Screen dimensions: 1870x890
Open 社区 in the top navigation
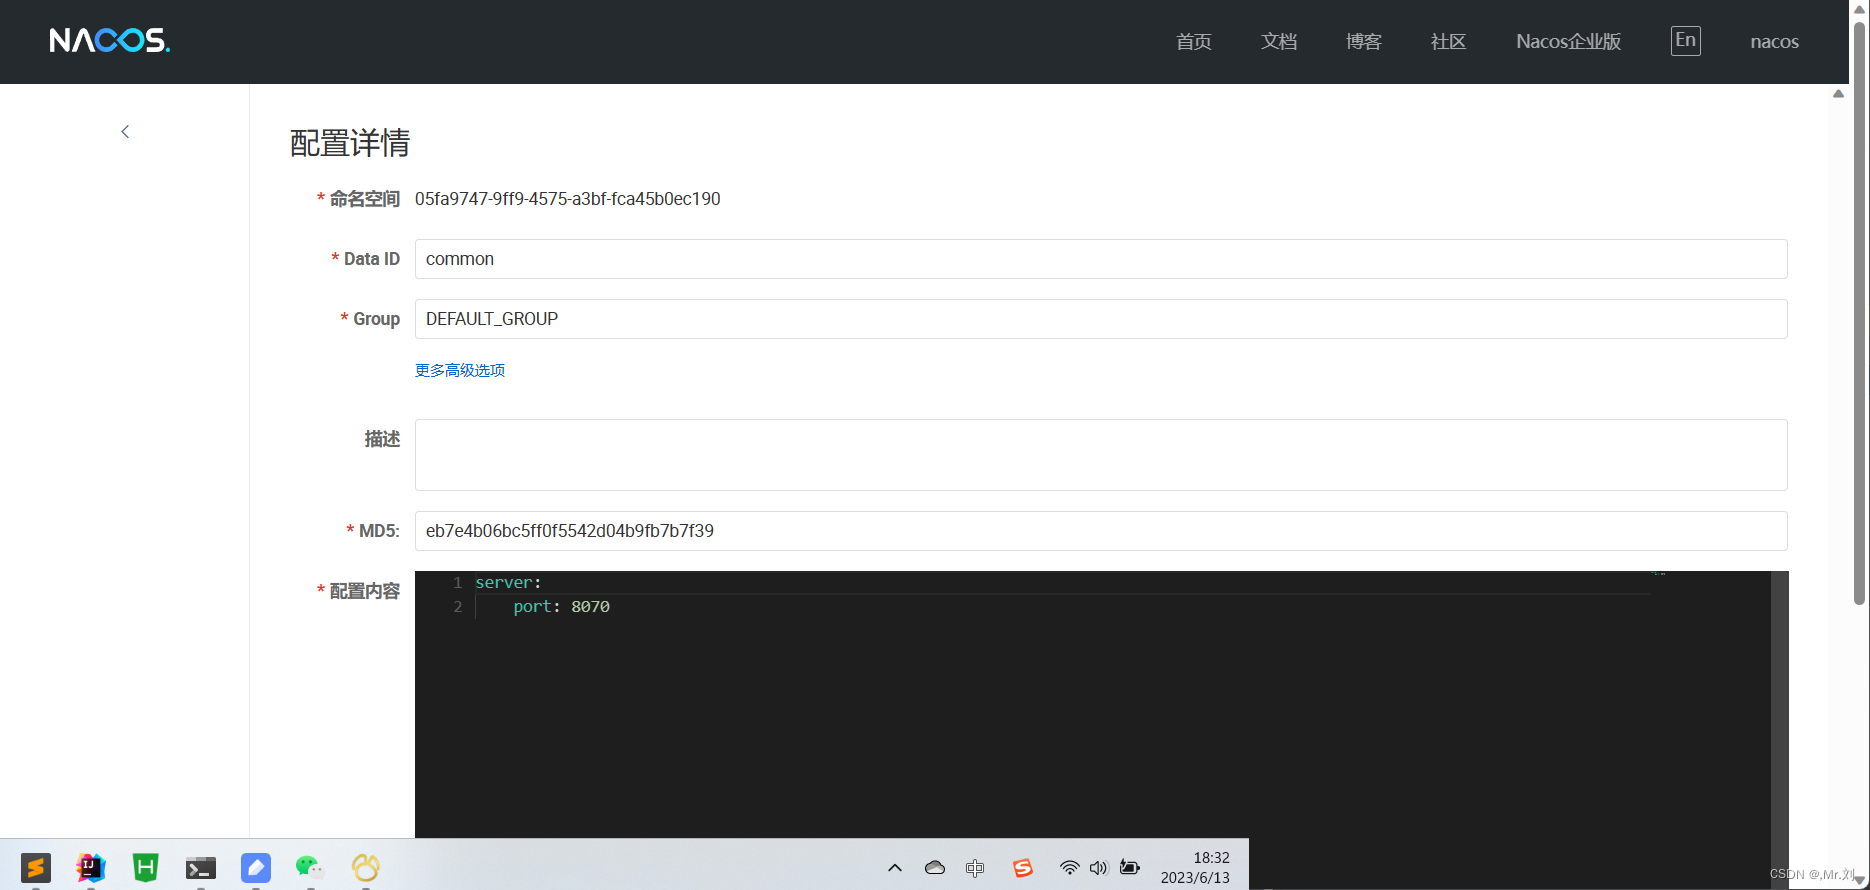tap(1449, 41)
